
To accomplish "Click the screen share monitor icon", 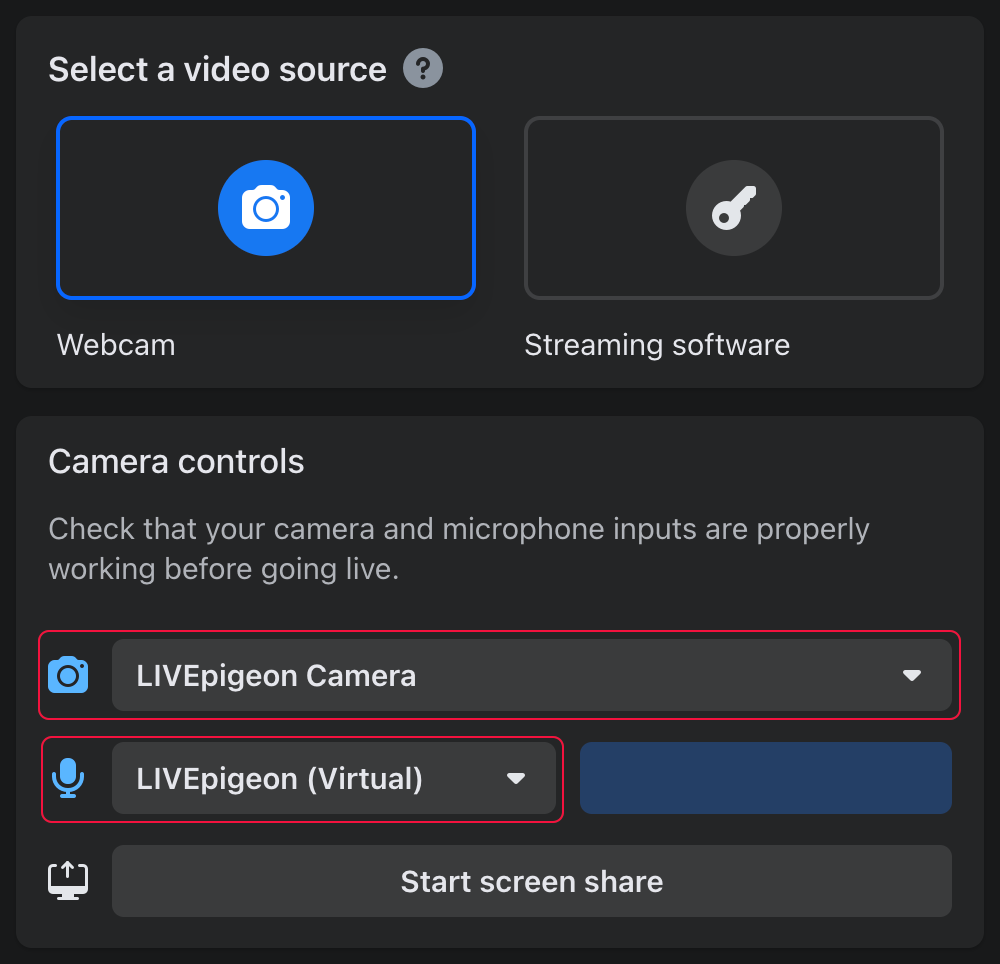I will 68,881.
